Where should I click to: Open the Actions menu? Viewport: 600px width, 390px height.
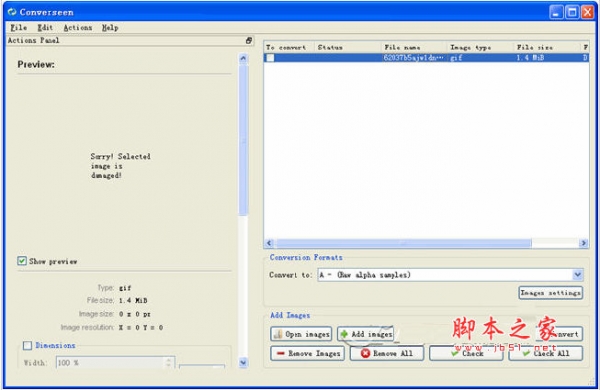(x=78, y=28)
